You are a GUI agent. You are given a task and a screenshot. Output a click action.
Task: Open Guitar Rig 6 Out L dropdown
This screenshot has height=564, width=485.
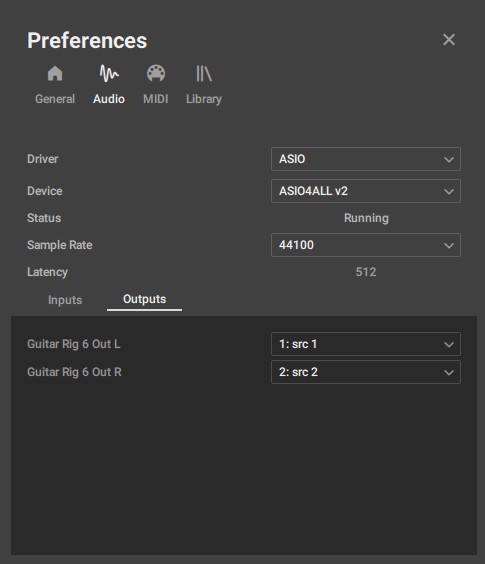click(x=366, y=344)
